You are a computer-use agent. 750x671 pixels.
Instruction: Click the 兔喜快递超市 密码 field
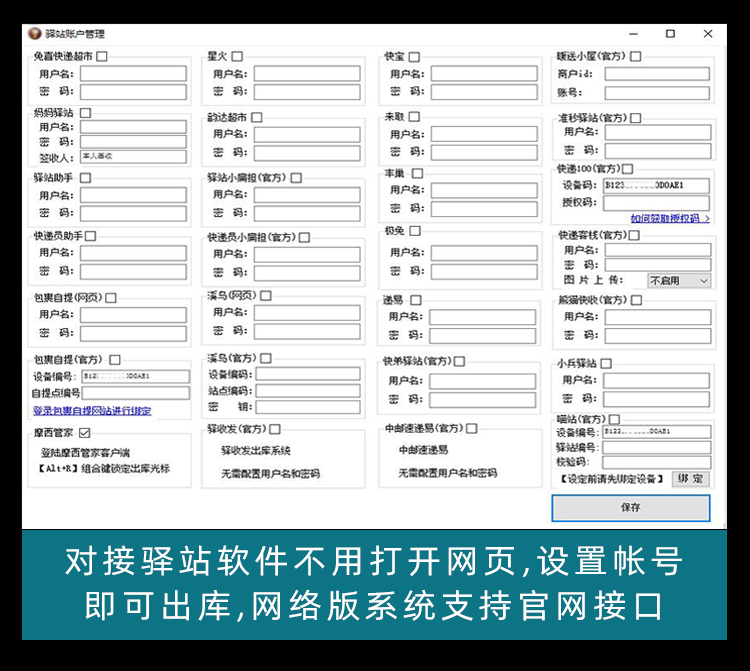point(133,92)
